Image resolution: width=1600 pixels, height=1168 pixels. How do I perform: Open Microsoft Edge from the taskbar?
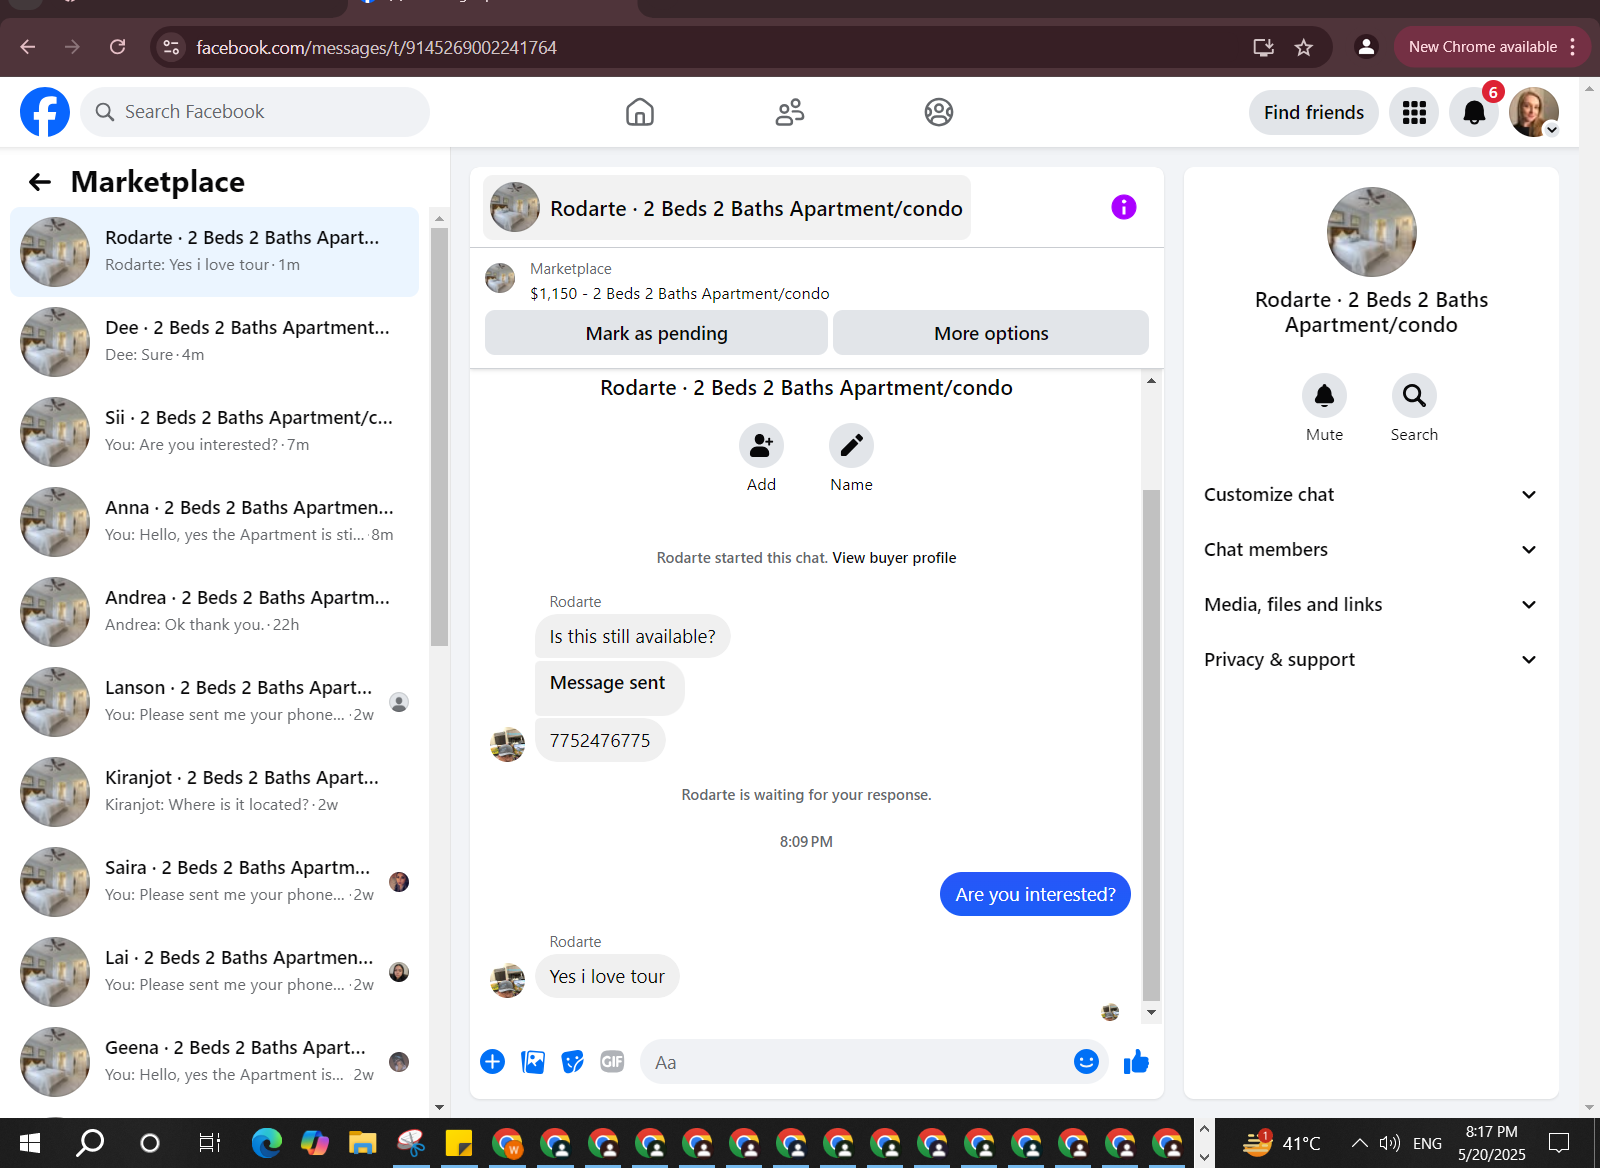(x=266, y=1142)
